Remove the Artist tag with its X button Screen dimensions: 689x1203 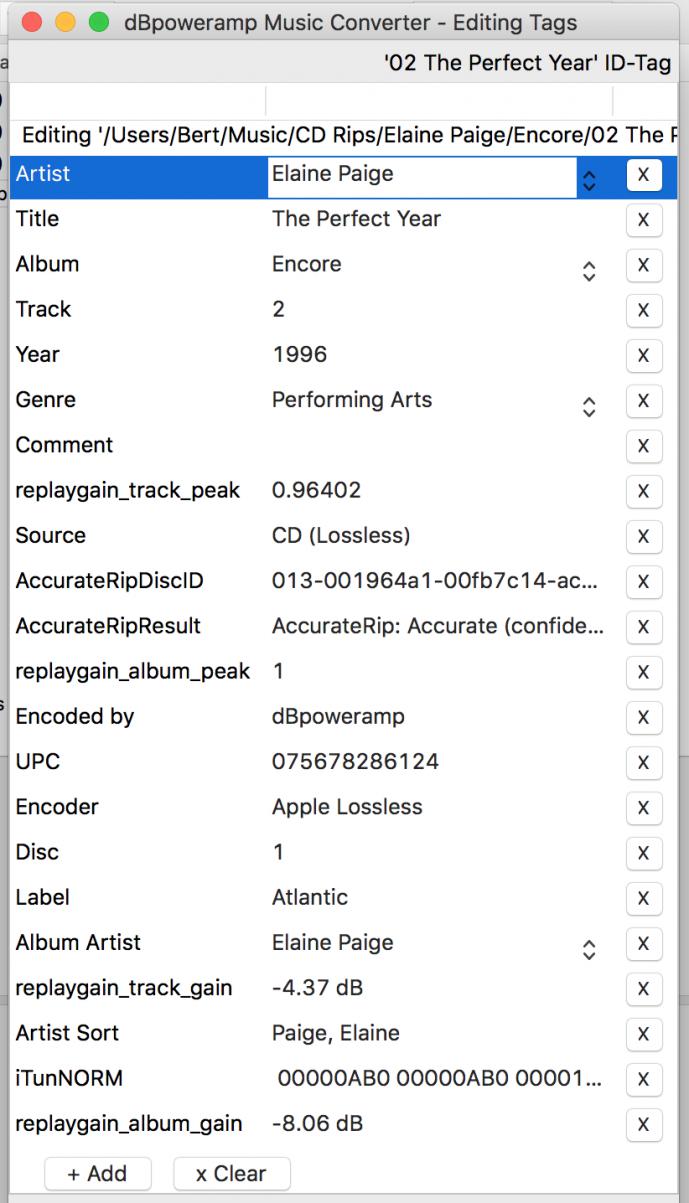click(643, 175)
